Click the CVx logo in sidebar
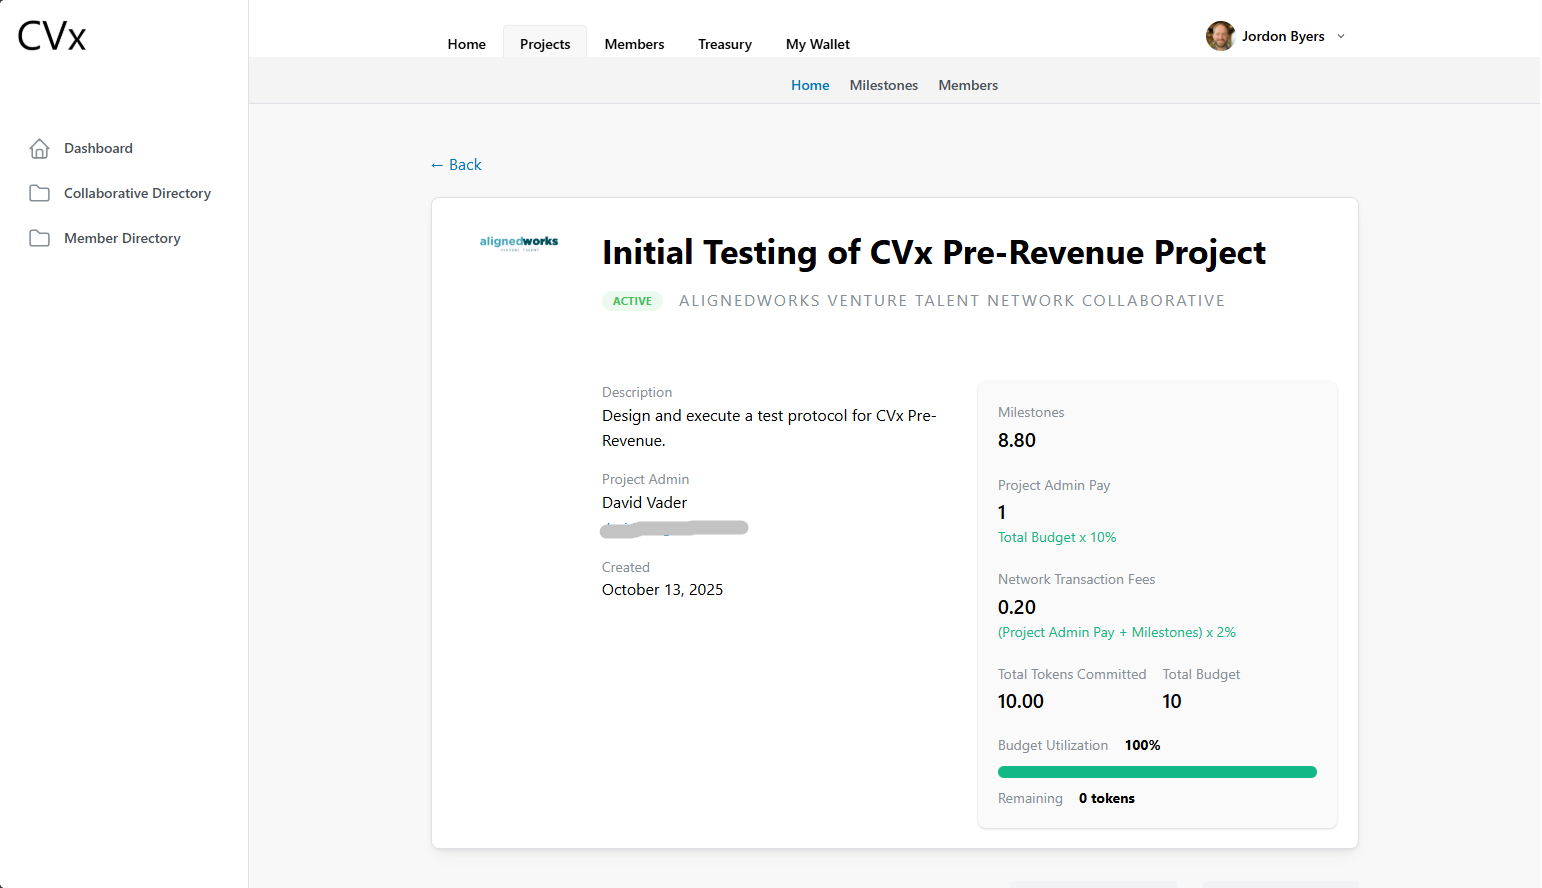This screenshot has width=1542, height=888. coord(52,37)
